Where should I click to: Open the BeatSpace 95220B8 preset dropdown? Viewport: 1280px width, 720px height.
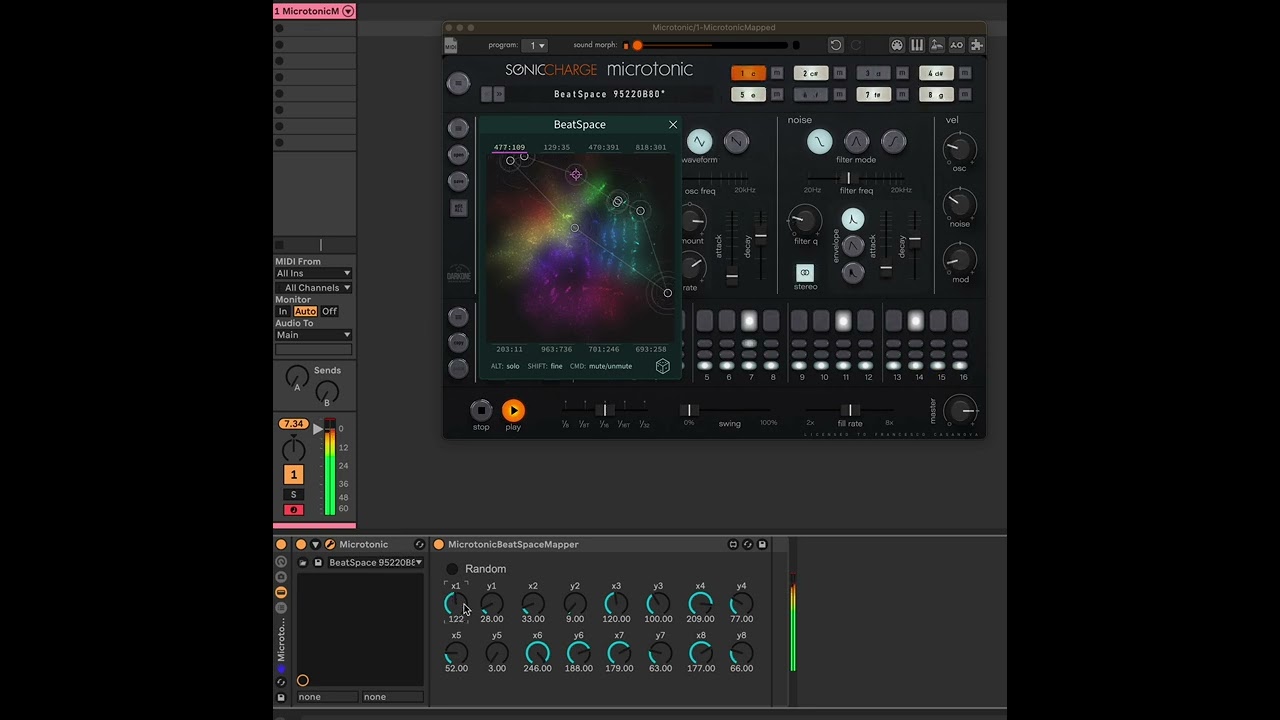(x=375, y=562)
